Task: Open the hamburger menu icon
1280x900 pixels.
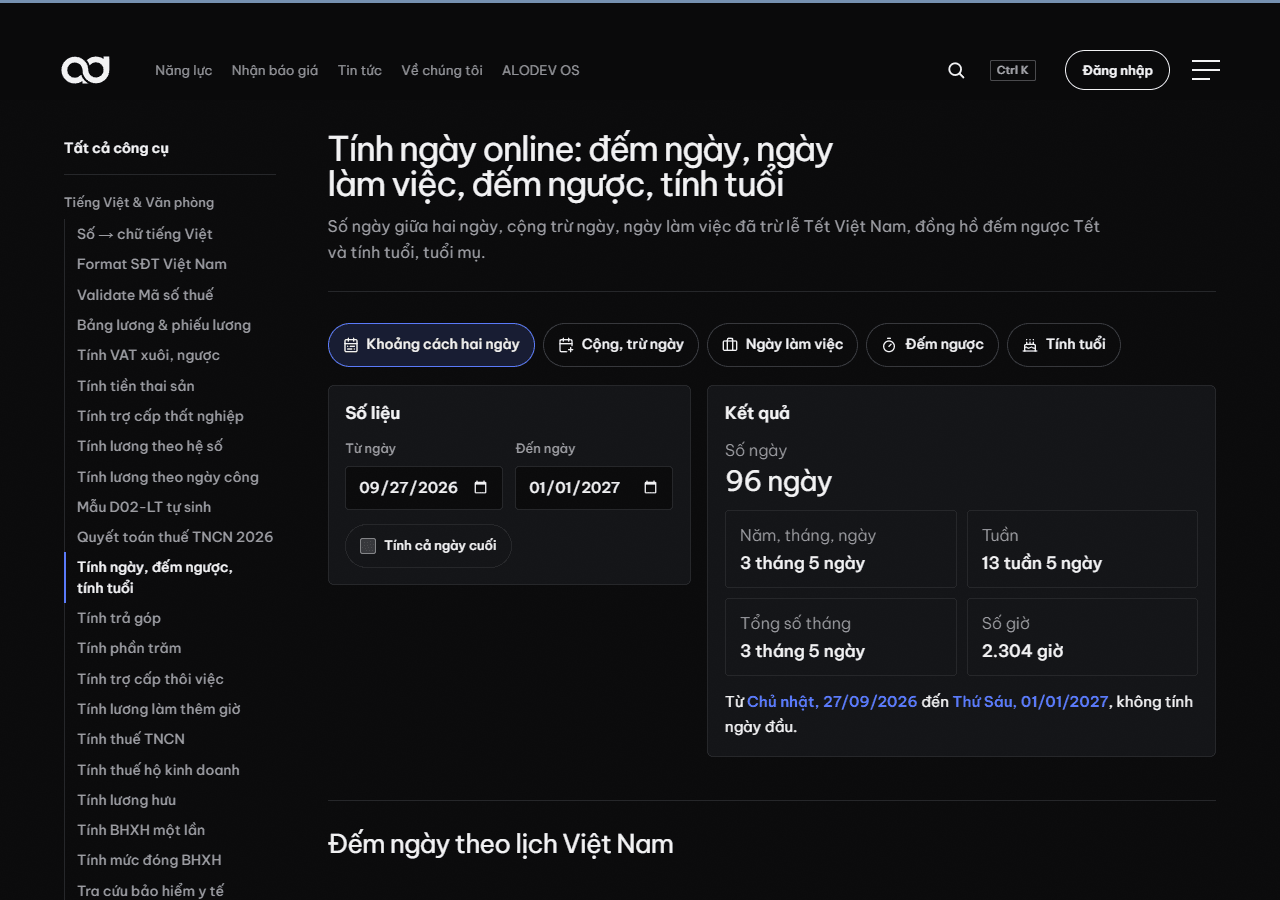Action: click(1206, 70)
